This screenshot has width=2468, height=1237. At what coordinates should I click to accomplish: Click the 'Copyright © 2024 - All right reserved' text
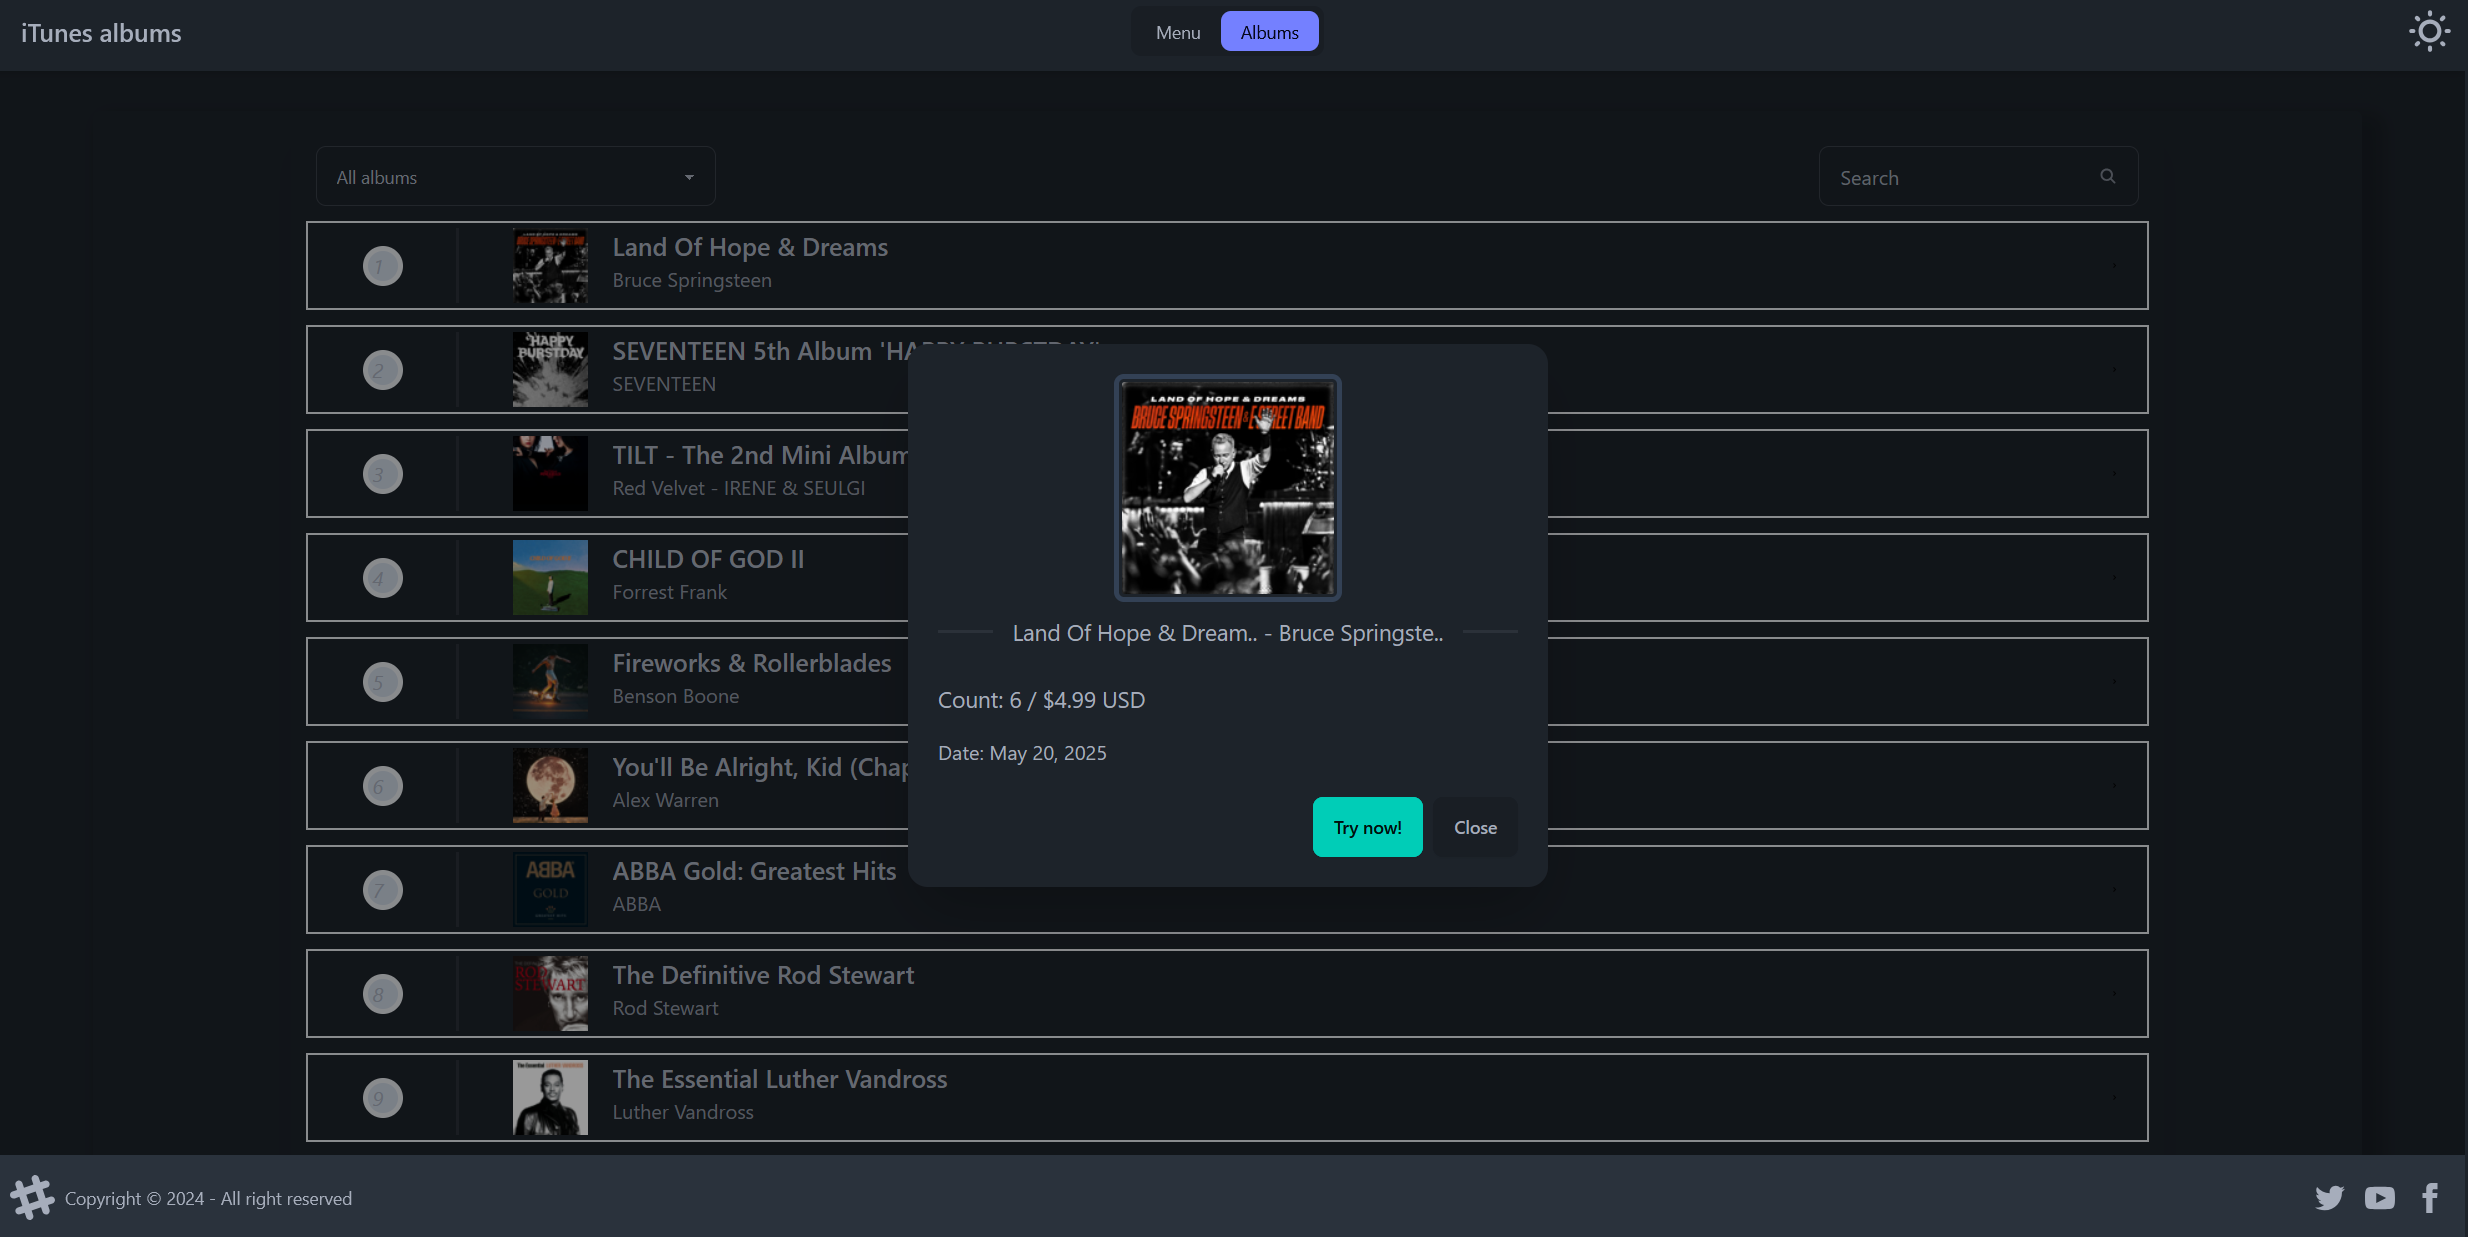pyautogui.click(x=208, y=1198)
